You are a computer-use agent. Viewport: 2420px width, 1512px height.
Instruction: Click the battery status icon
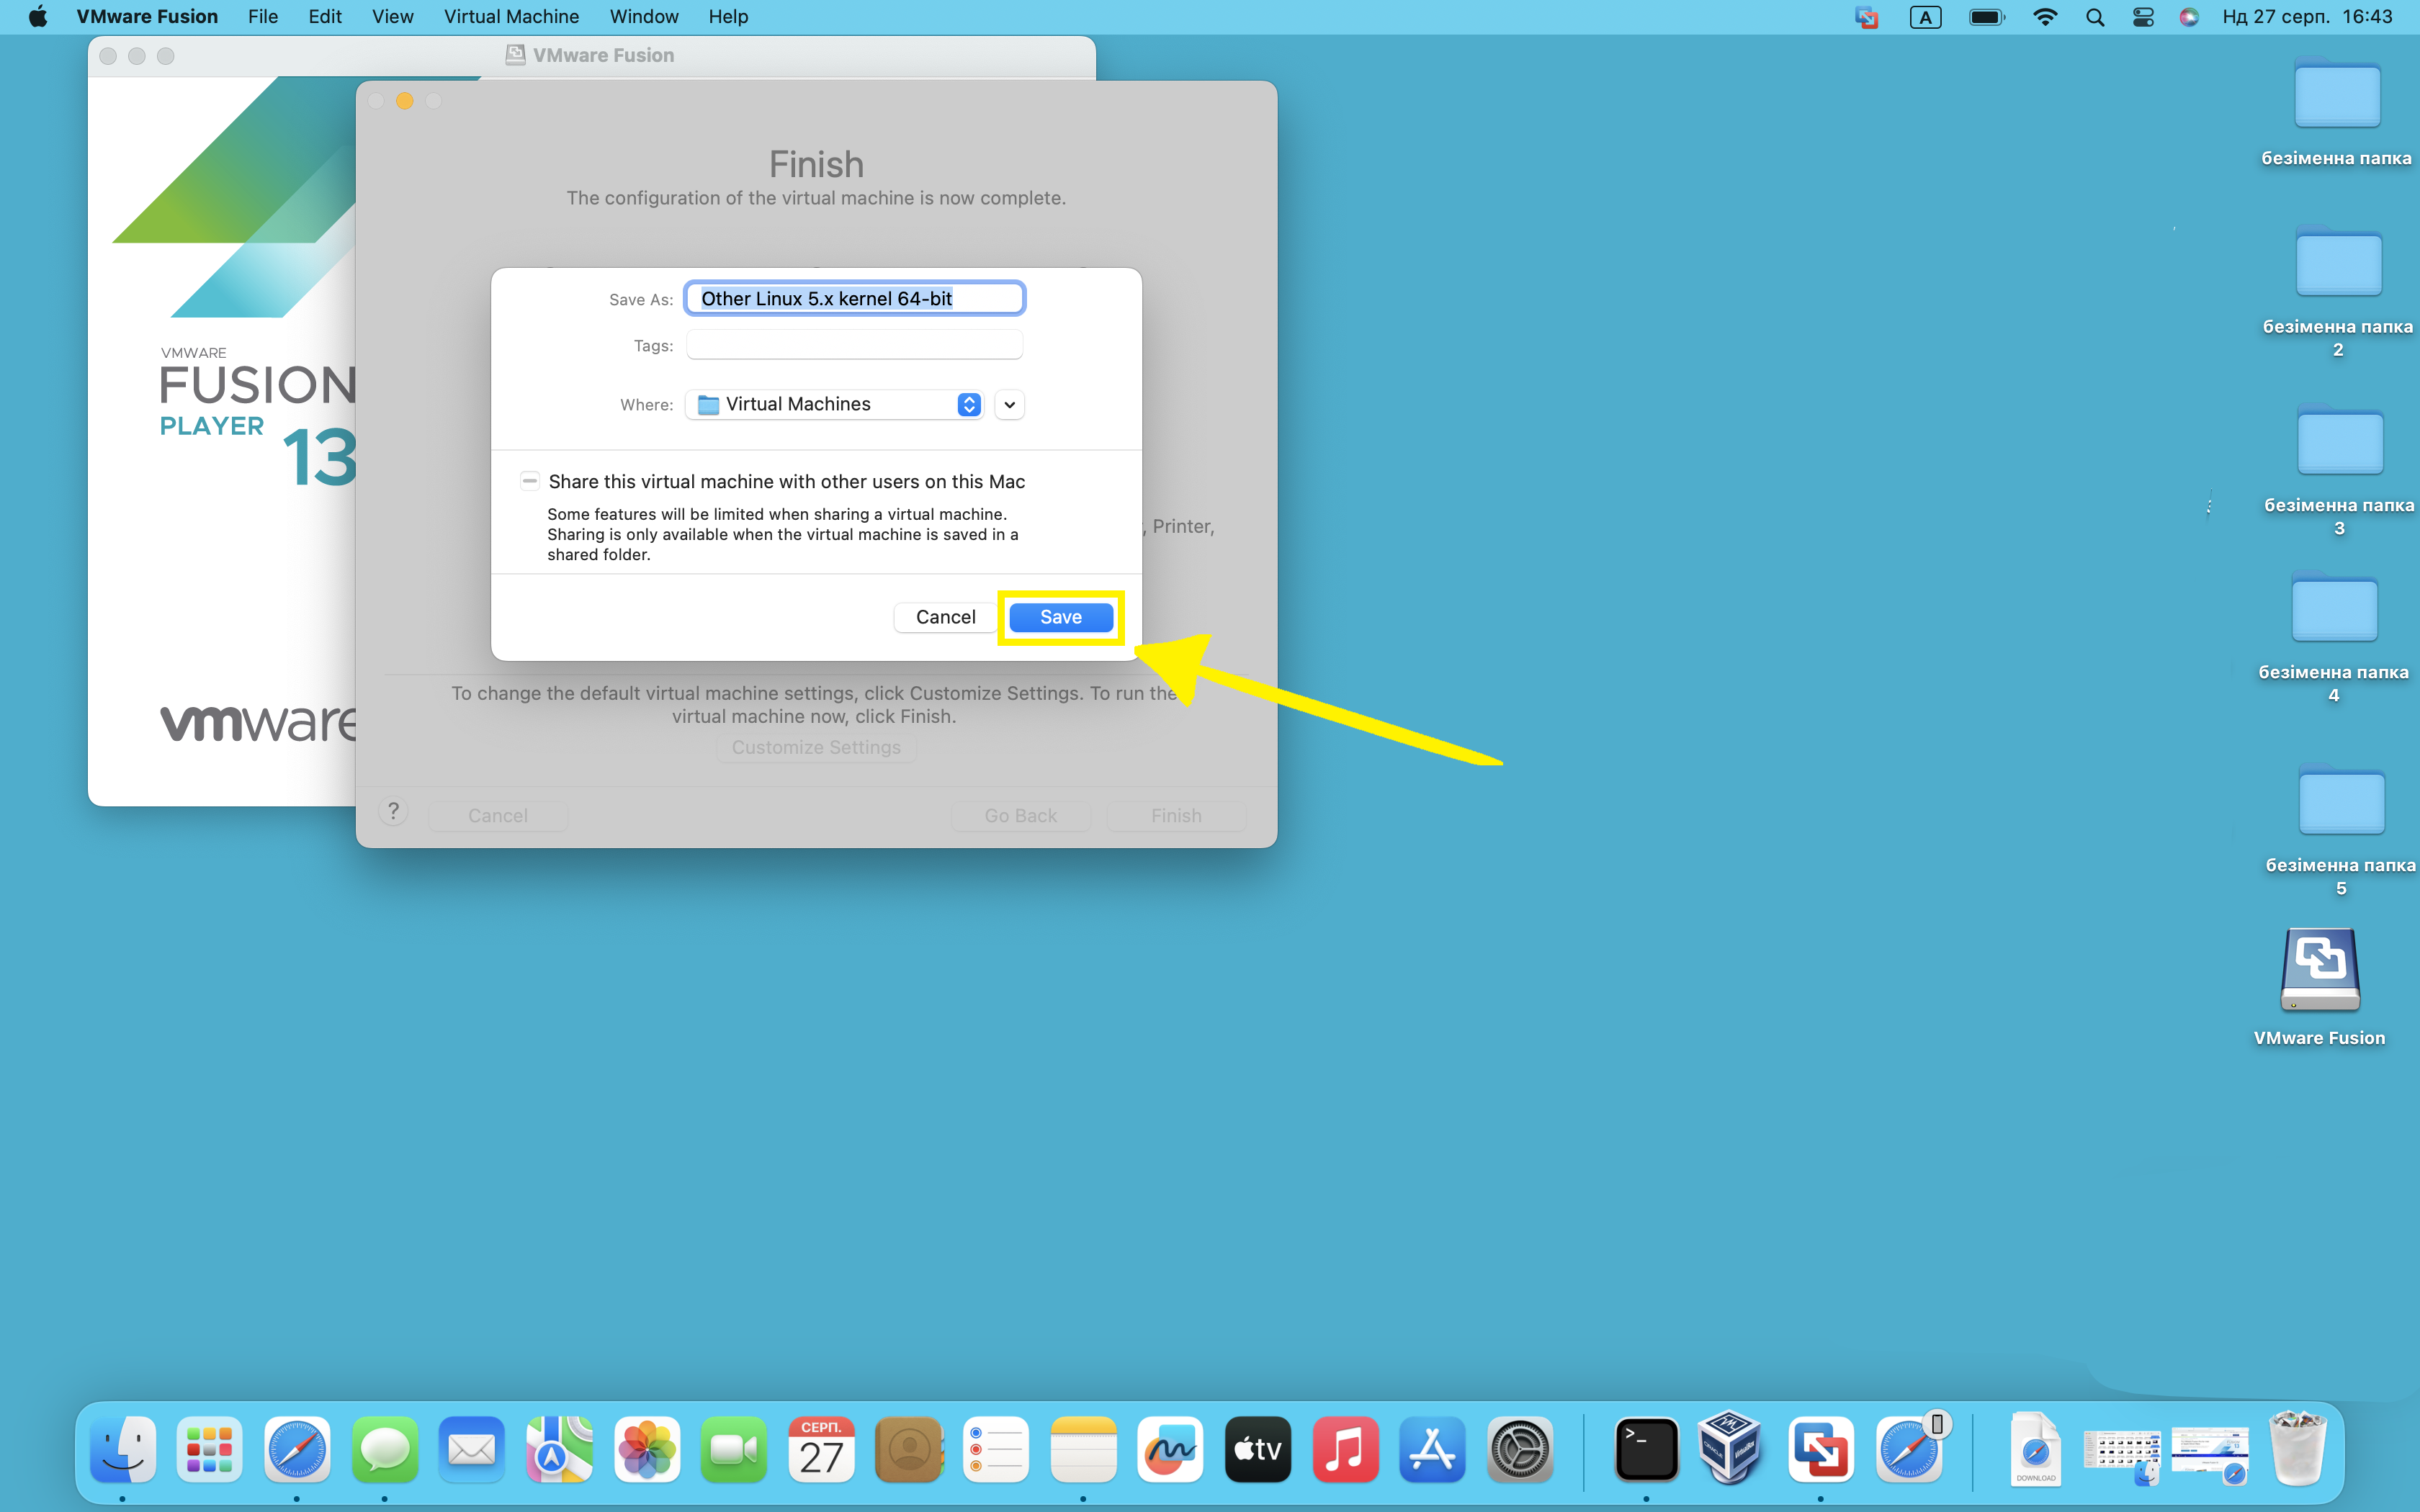[x=1987, y=17]
